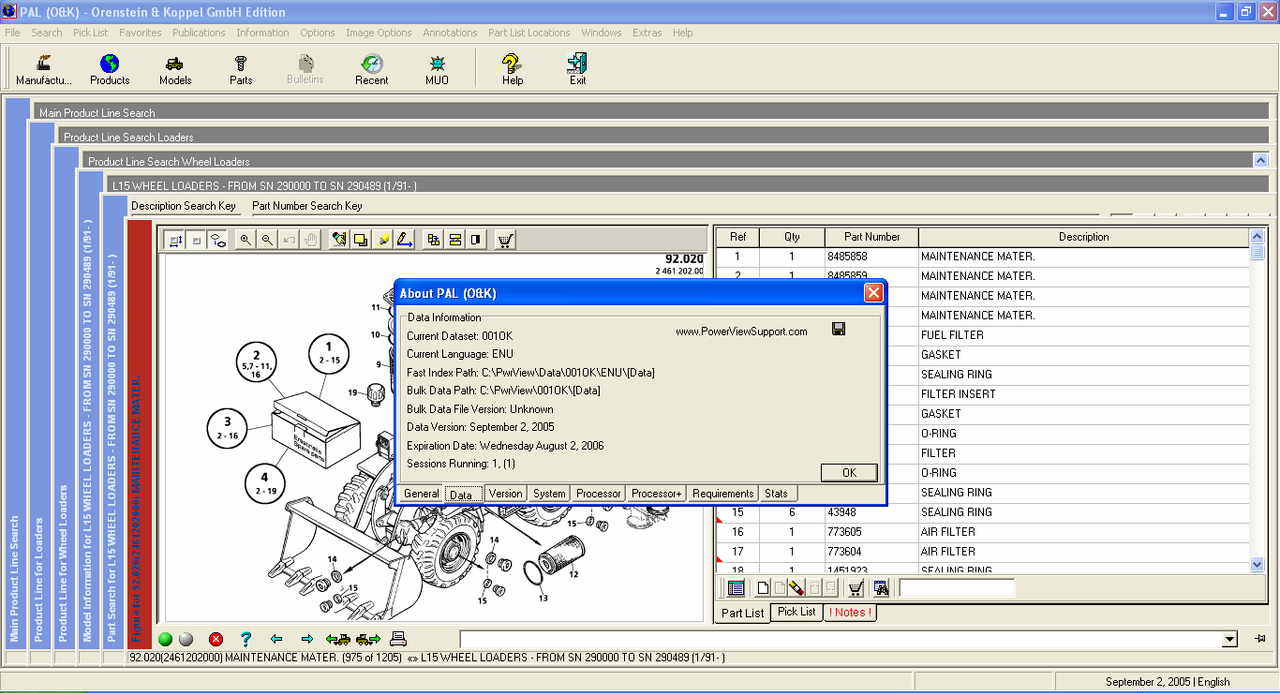Switch to Stats tab in About dialog
The height and width of the screenshot is (693, 1280).
pyautogui.click(x=777, y=494)
